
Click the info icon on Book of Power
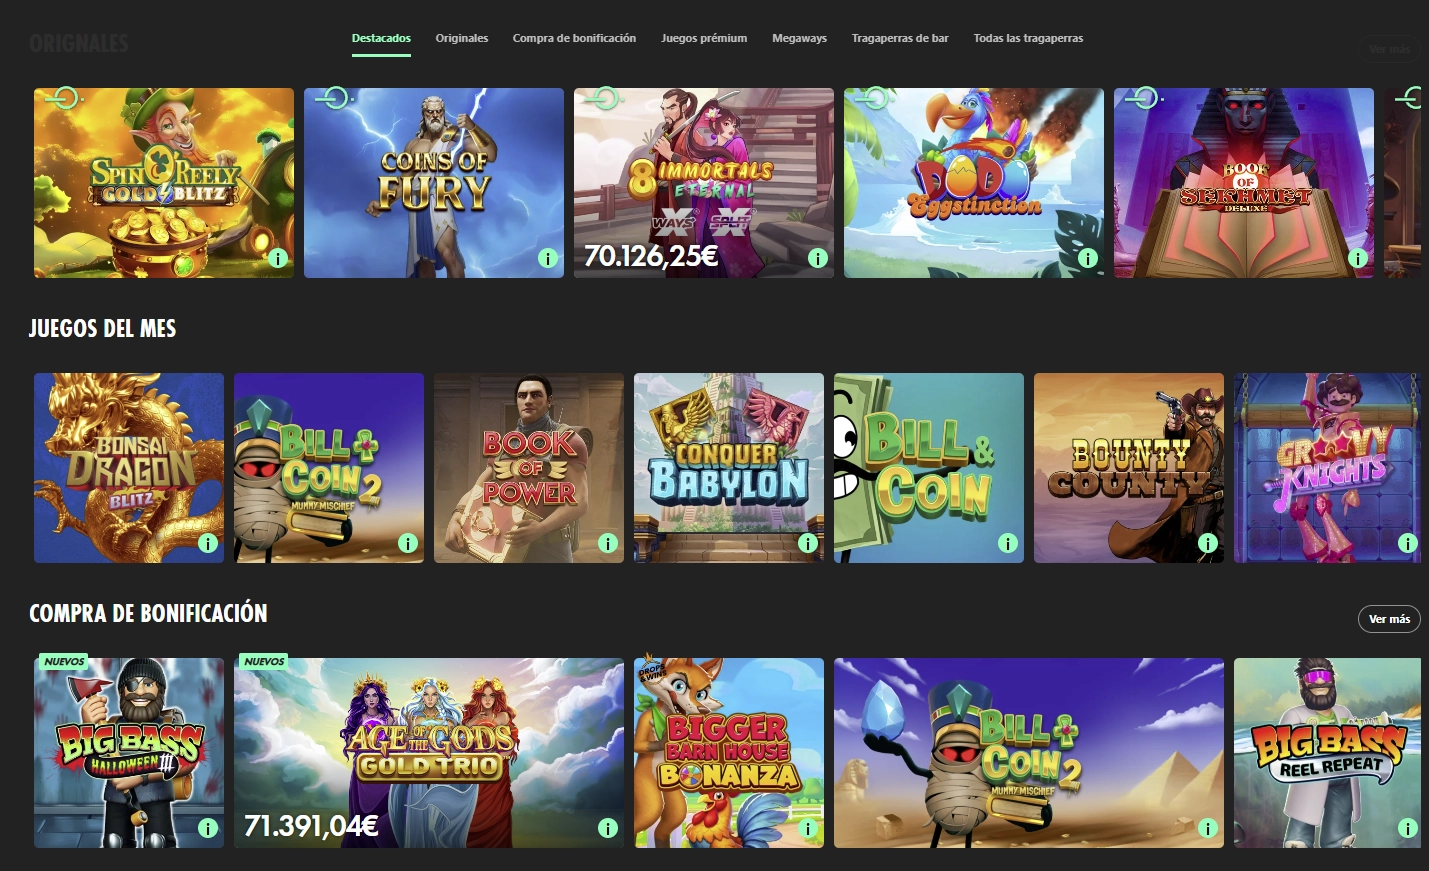tap(607, 545)
